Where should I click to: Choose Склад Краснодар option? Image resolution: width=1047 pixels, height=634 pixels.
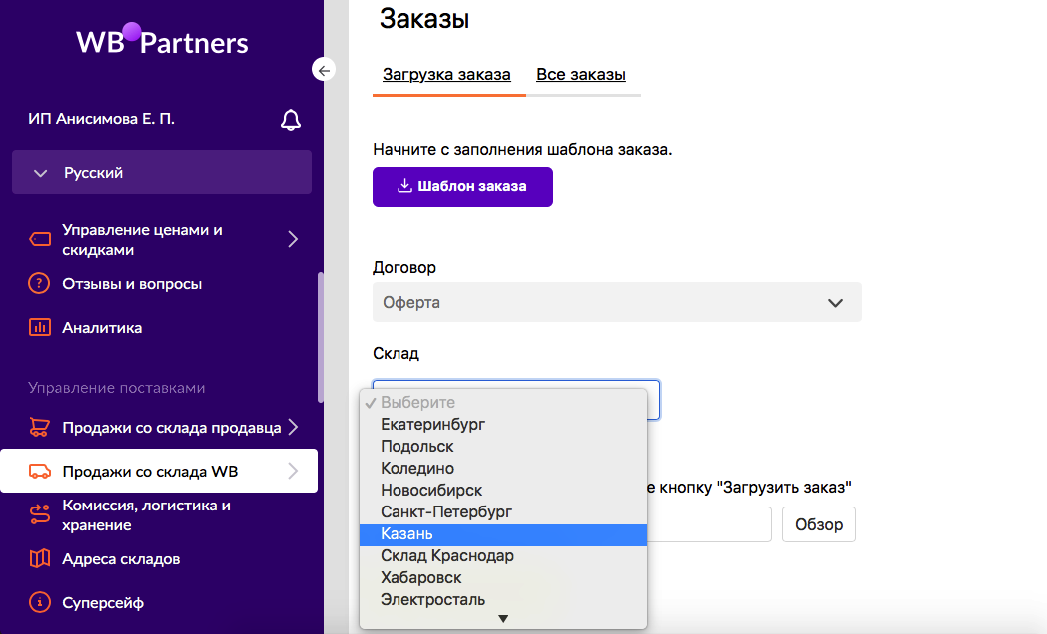point(503,556)
